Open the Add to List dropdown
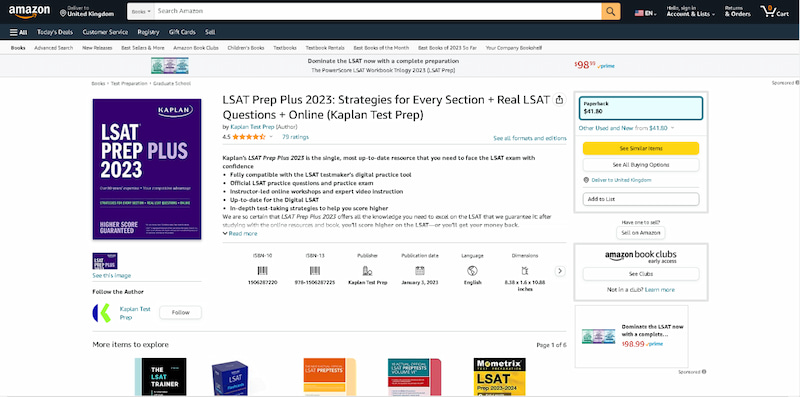 [x=640, y=199]
